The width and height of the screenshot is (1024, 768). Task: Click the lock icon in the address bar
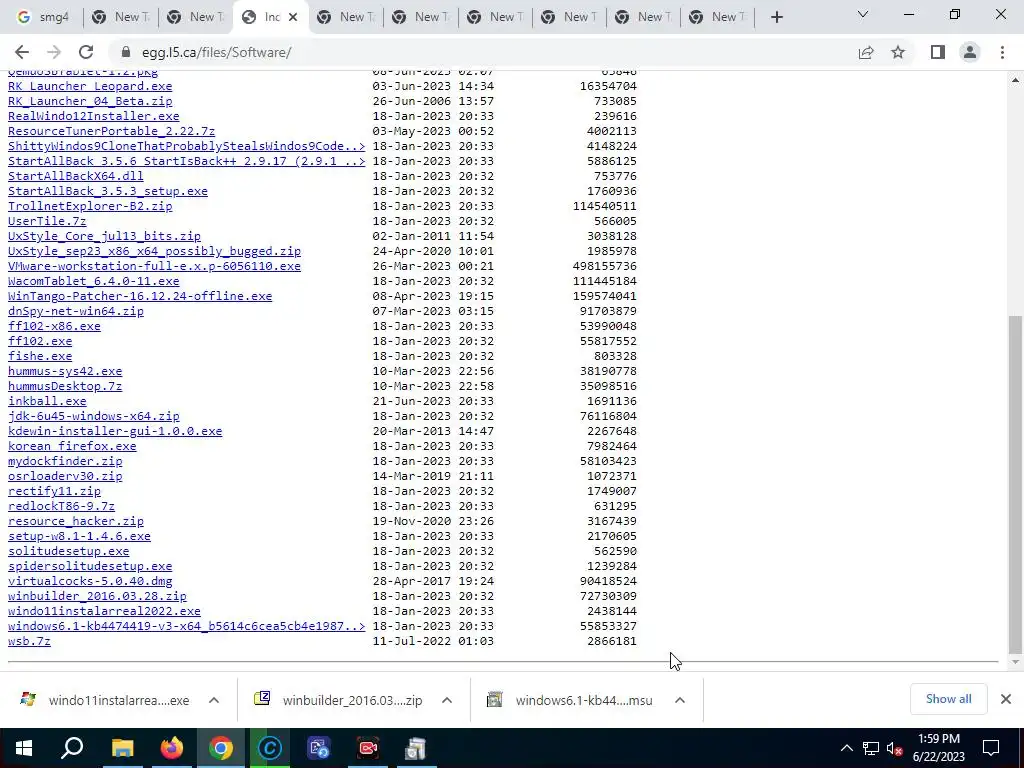[127, 52]
